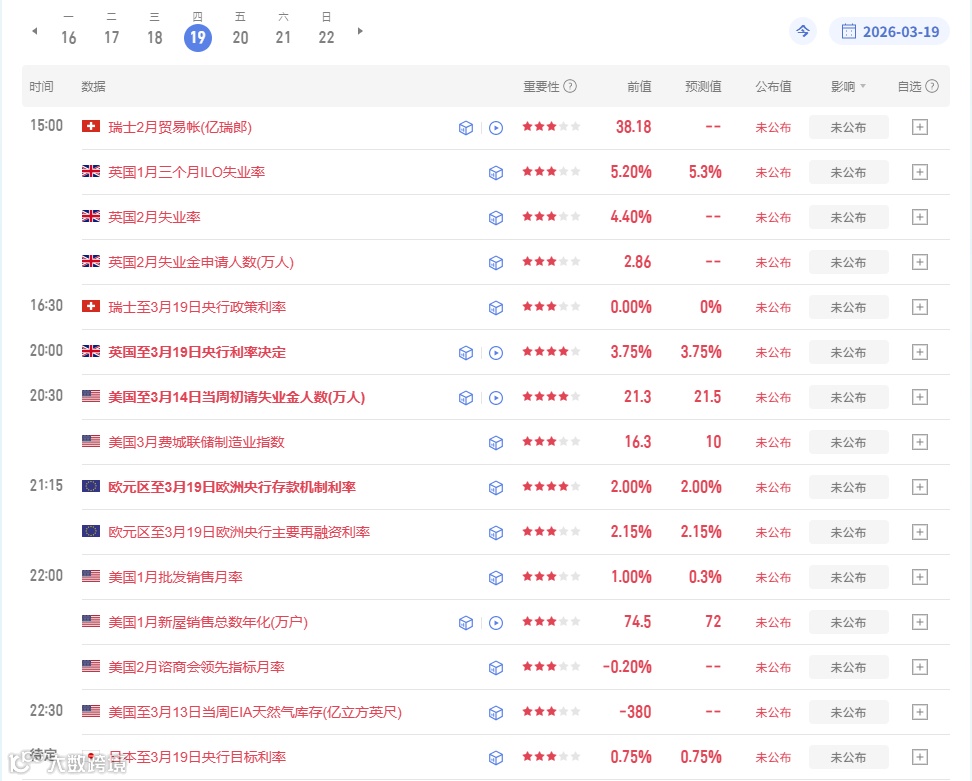Add 美国1月批发销售月率 to watchlist

[919, 577]
